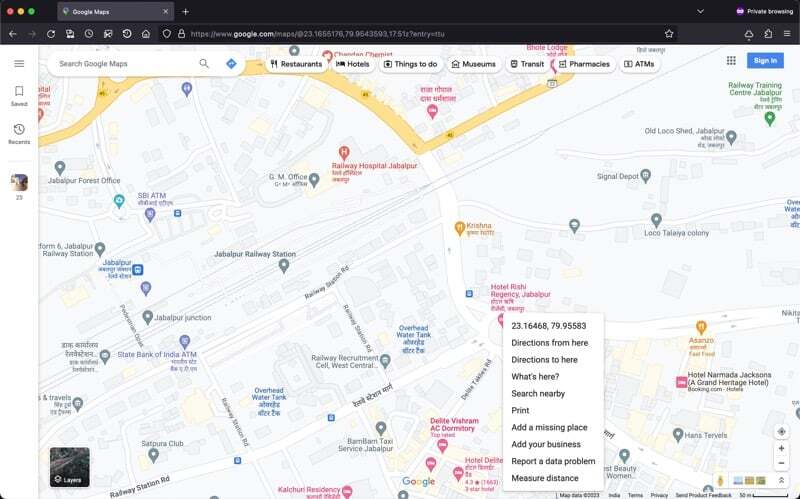
Task: Show your location with the target icon
Action: tap(781, 432)
